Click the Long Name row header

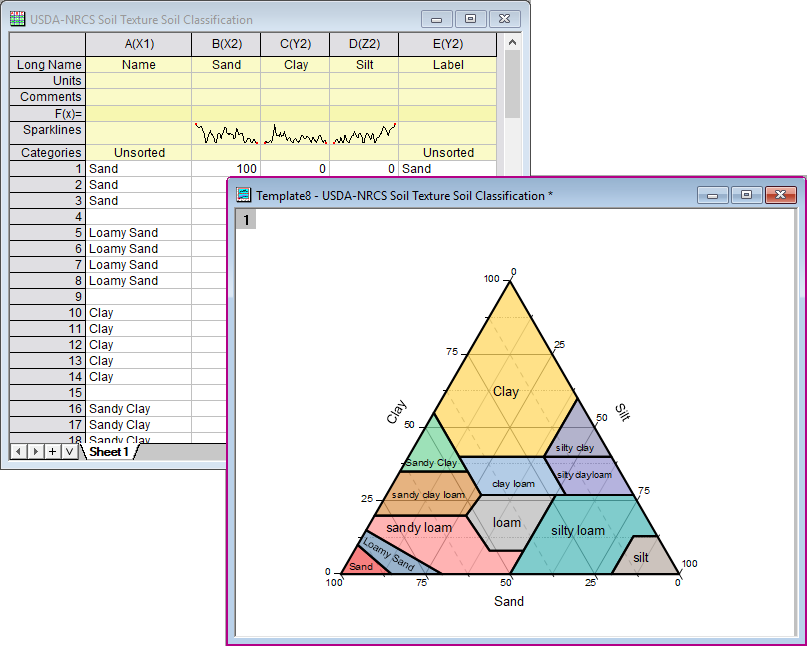(x=48, y=64)
